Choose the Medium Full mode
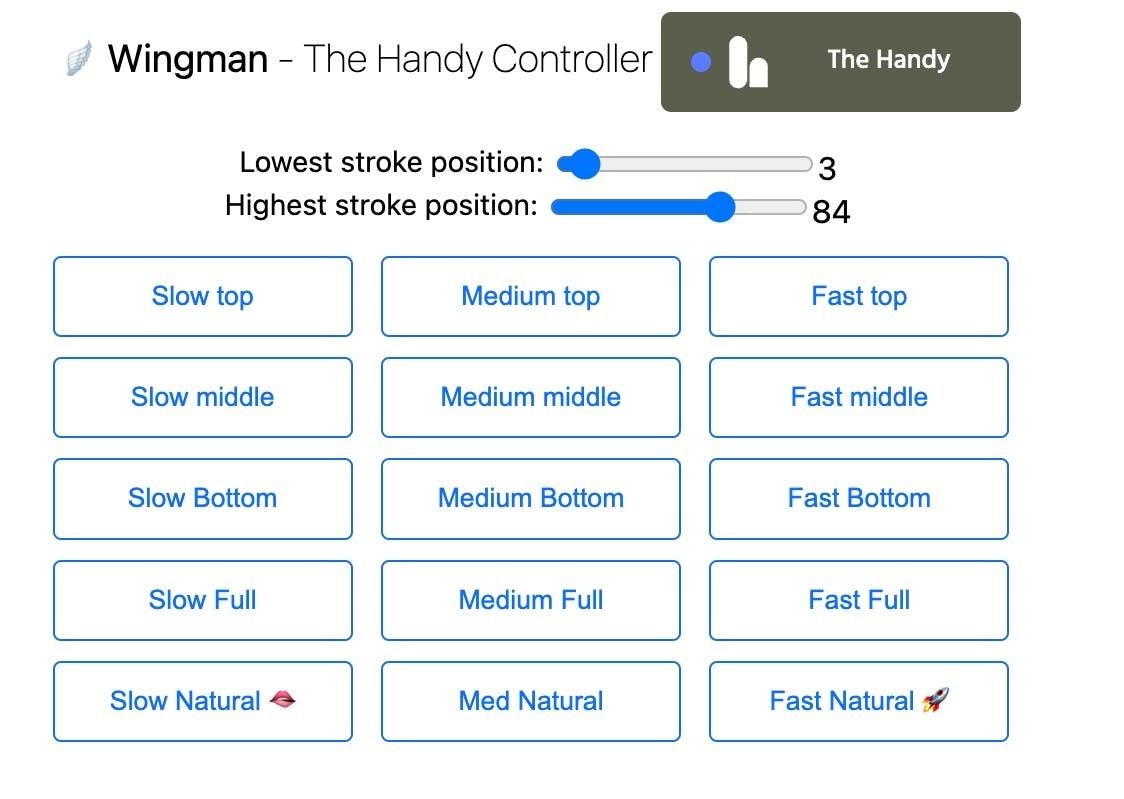Screen dimensions: 1124x799 531,600
